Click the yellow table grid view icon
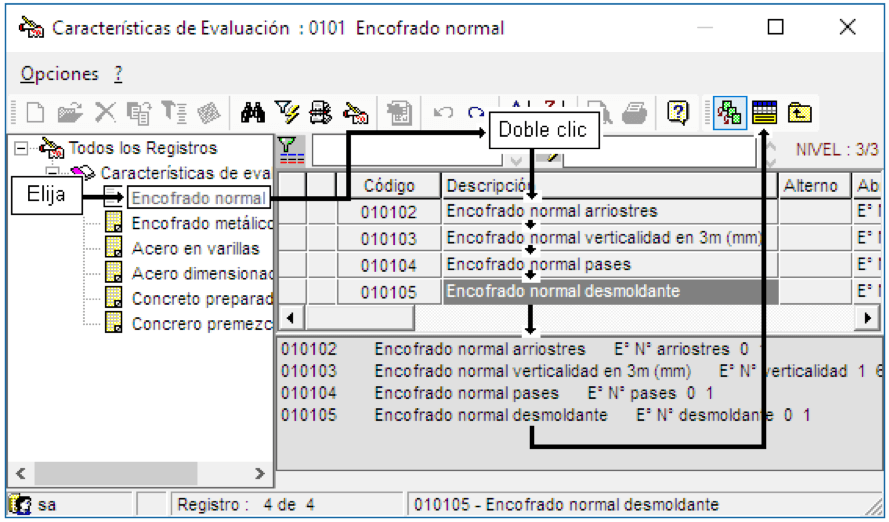Image resolution: width=889 pixels, height=522 pixels. pos(764,113)
